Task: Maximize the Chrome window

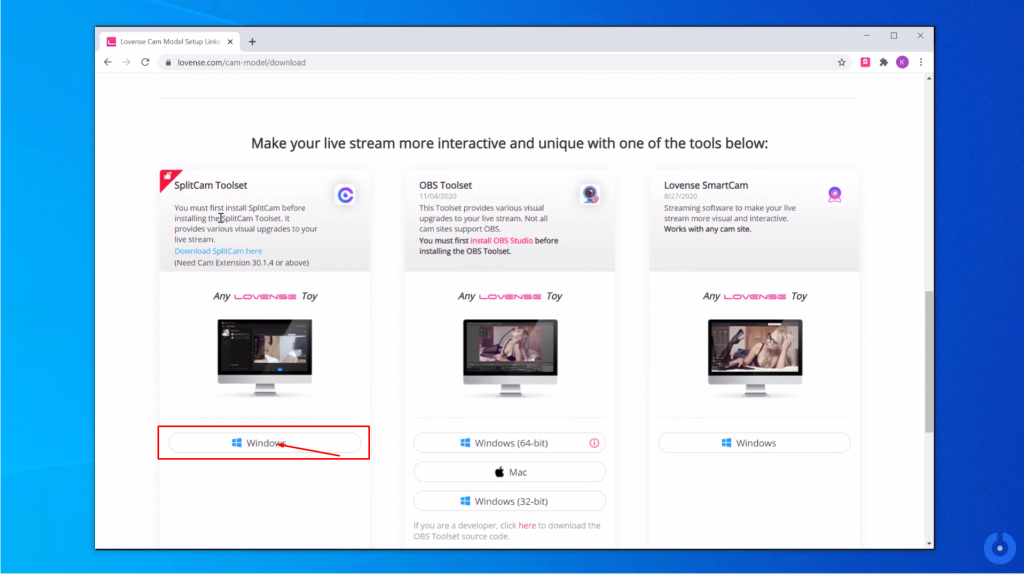Action: tap(894, 36)
